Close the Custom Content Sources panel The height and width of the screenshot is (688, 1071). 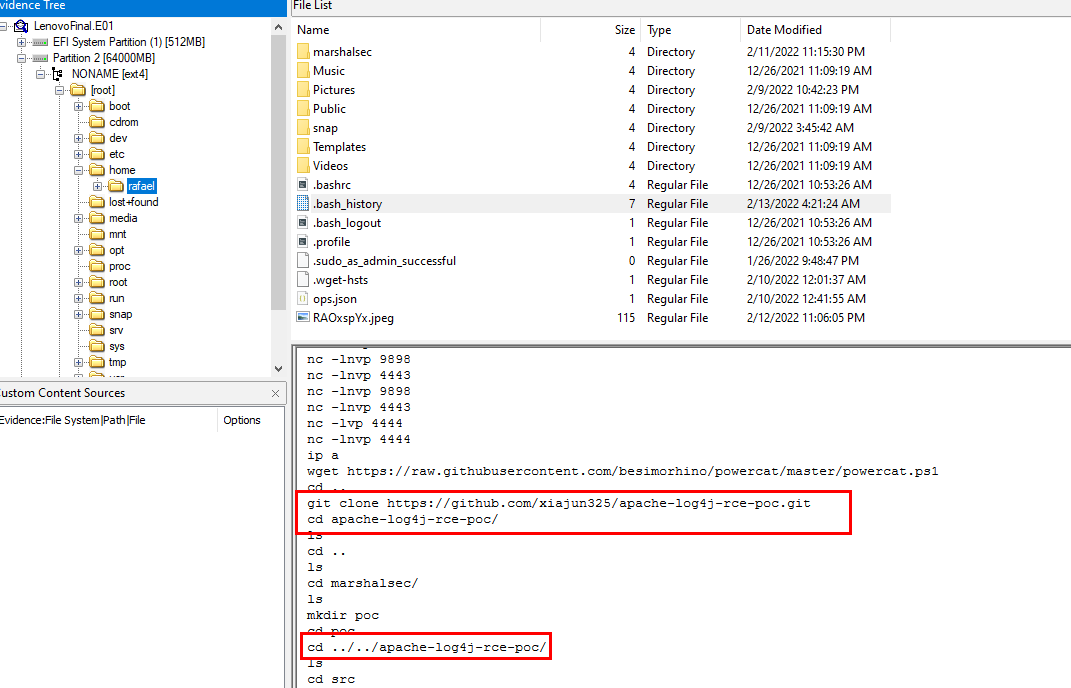275,394
